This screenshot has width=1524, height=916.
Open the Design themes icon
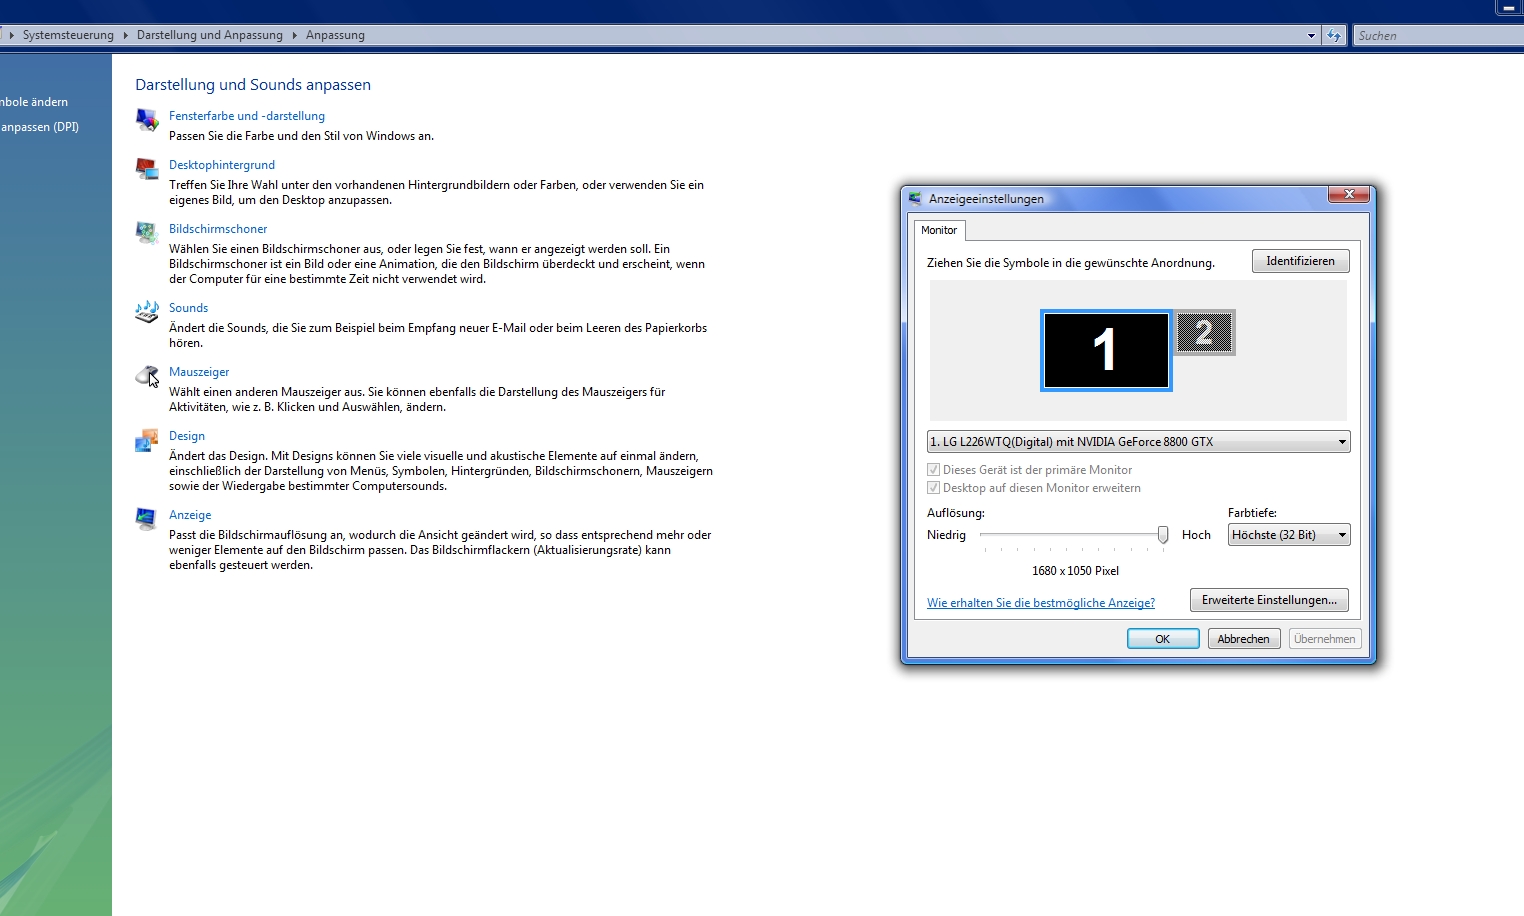pos(147,440)
